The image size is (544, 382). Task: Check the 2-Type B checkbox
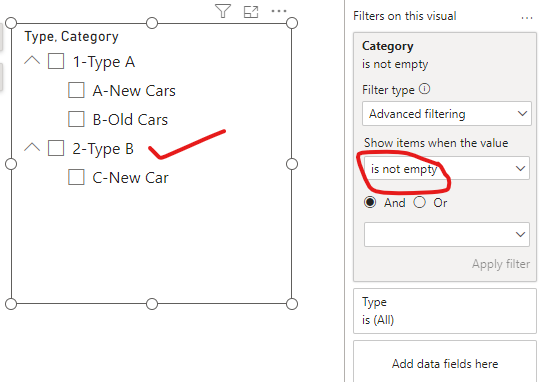tap(56, 148)
